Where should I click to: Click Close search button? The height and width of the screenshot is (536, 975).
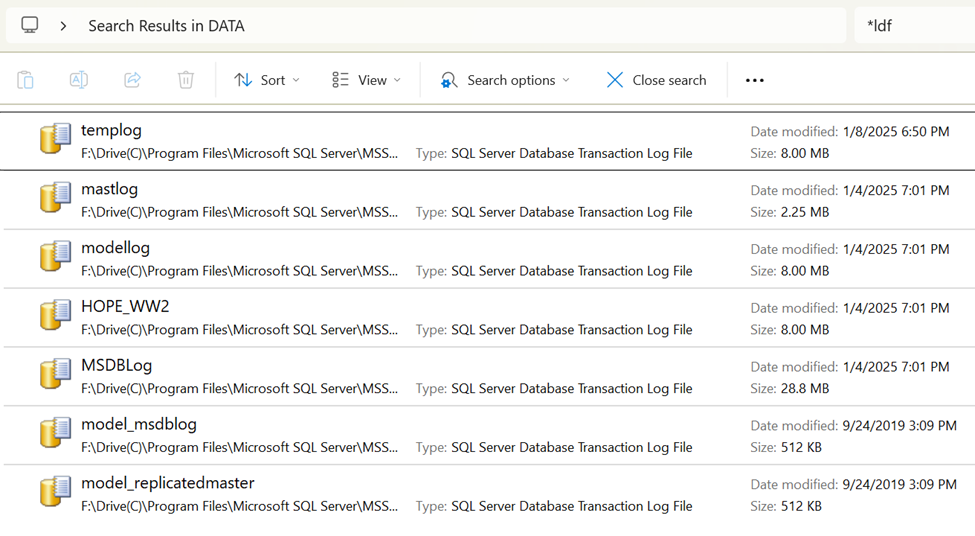tap(656, 80)
